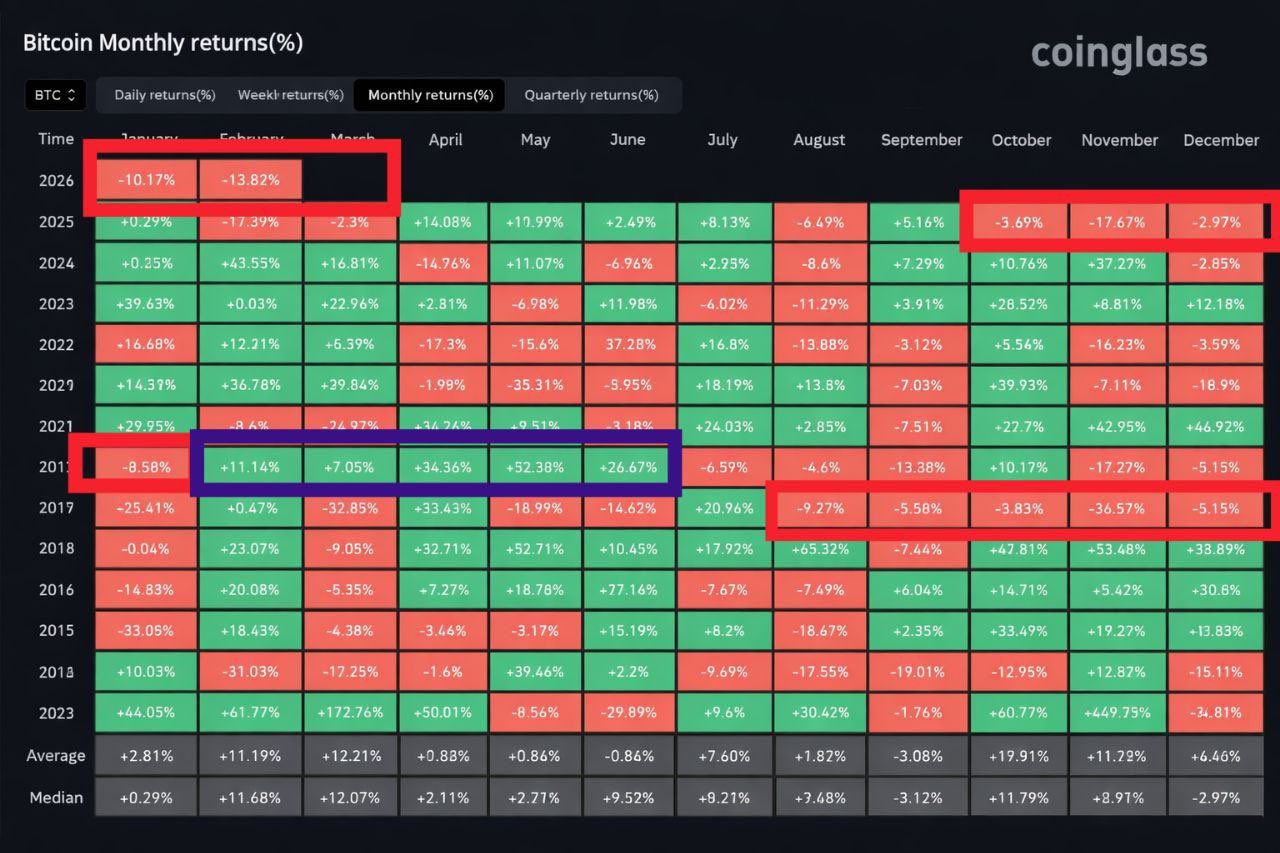Click the -13.82% February 2026 cell
The width and height of the screenshot is (1280, 853).
point(249,180)
